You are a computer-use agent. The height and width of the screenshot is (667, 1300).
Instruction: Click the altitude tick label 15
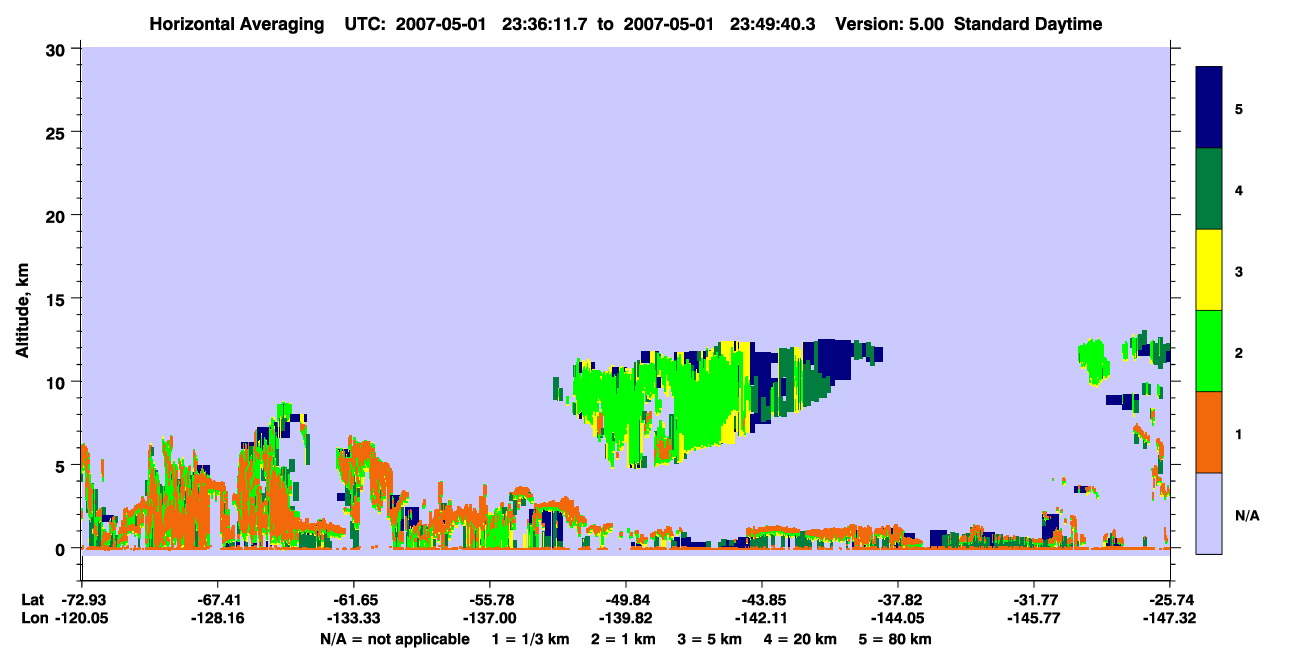point(58,299)
